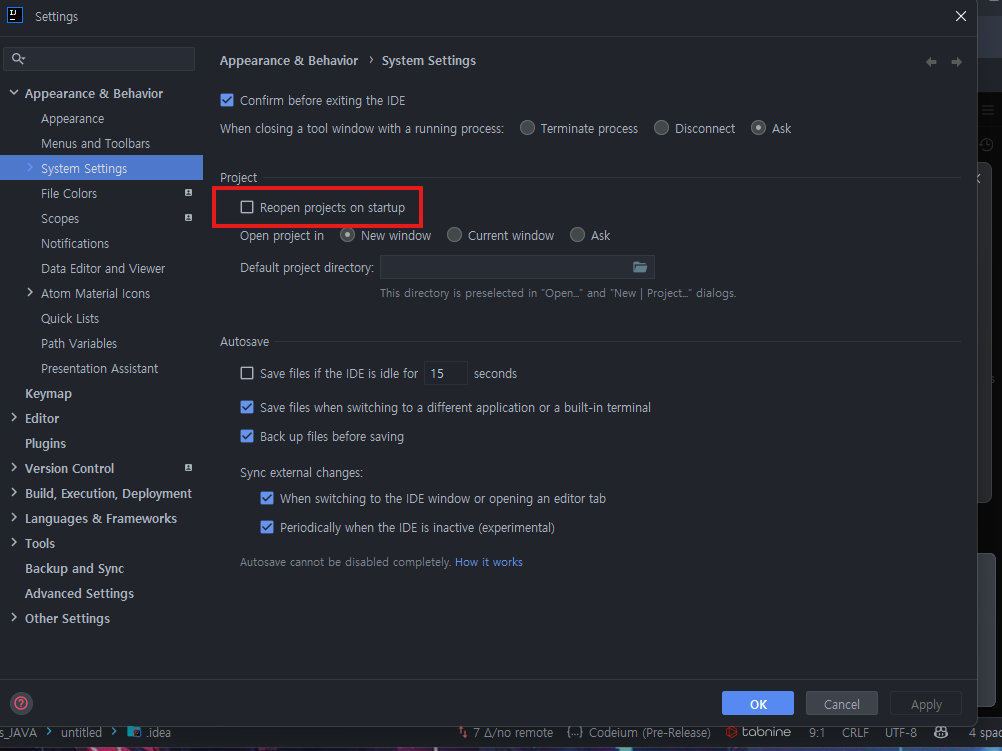
Task: Toggle Periodically when IDE is inactive
Action: coord(267,527)
